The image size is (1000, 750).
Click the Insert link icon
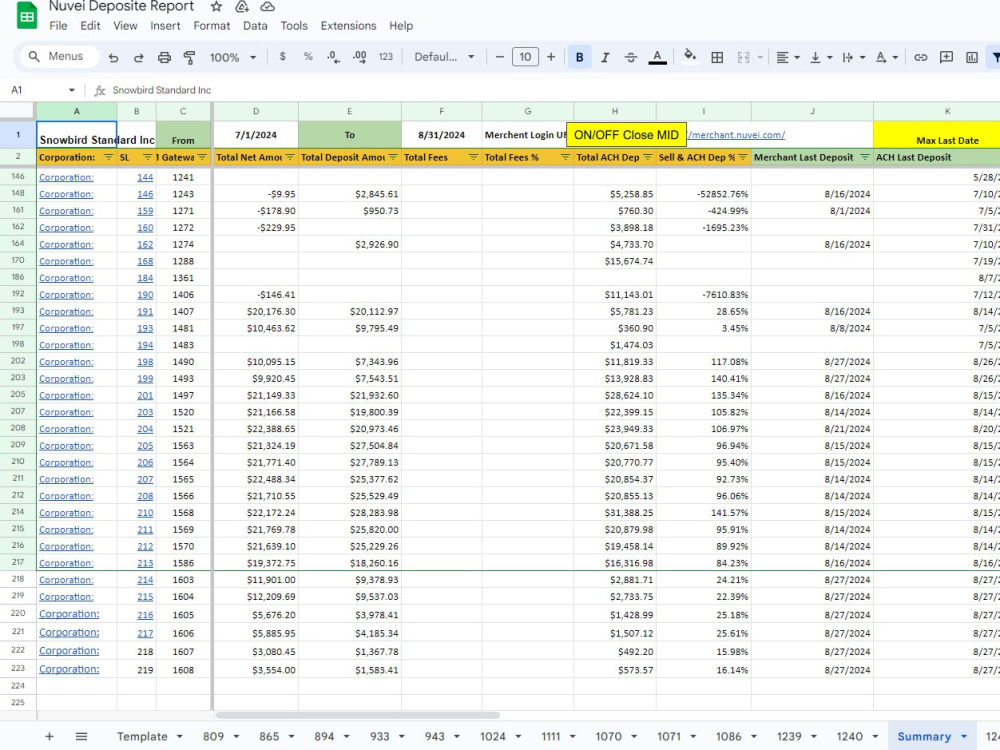coord(920,57)
